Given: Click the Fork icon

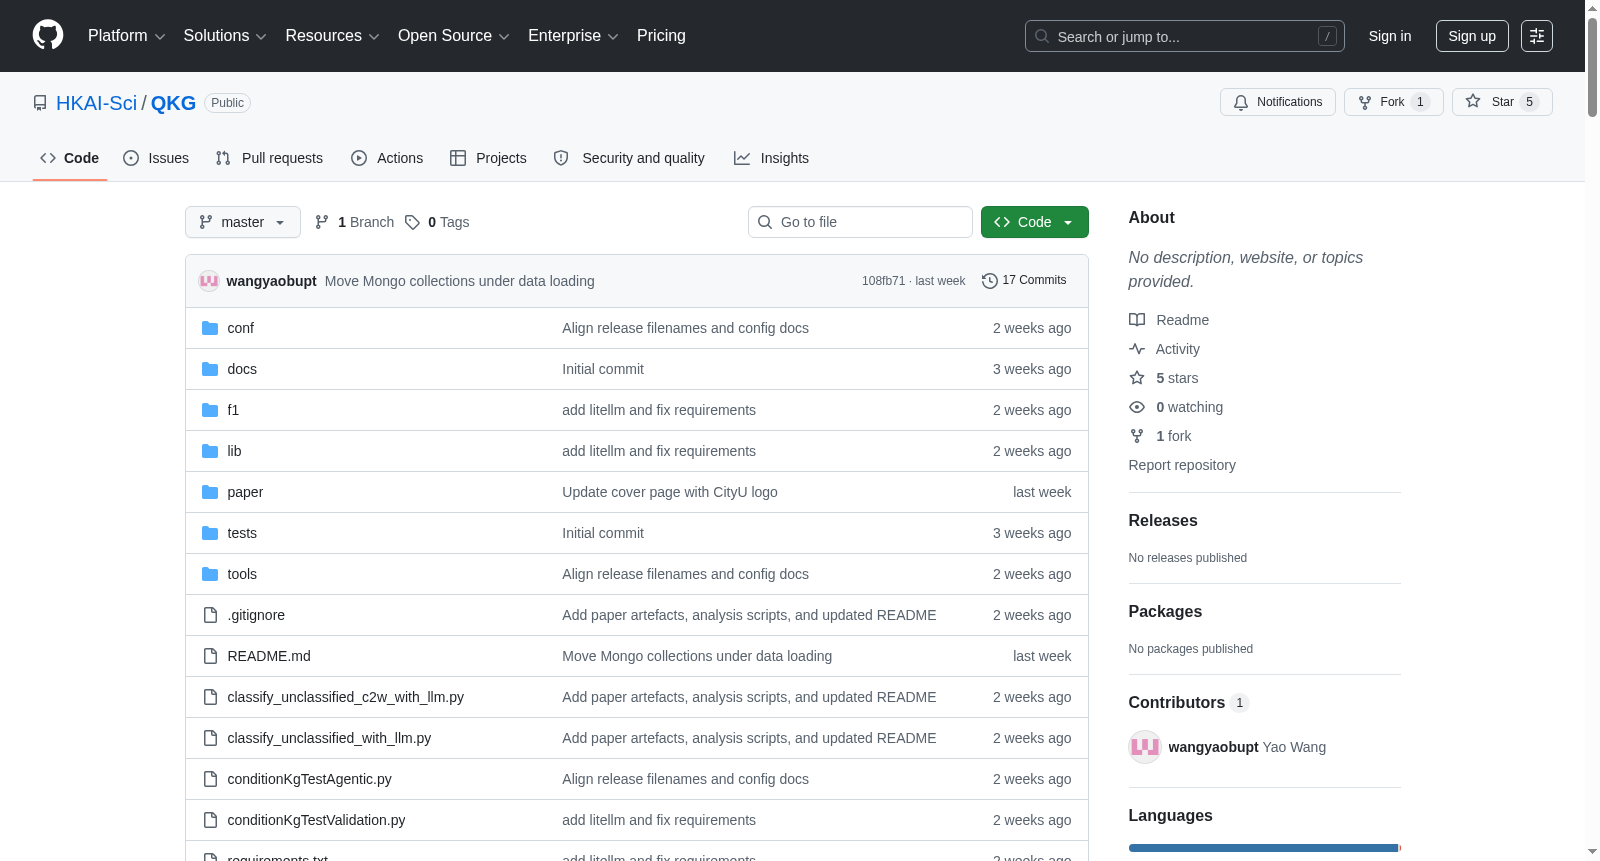Looking at the screenshot, I should click(1365, 102).
